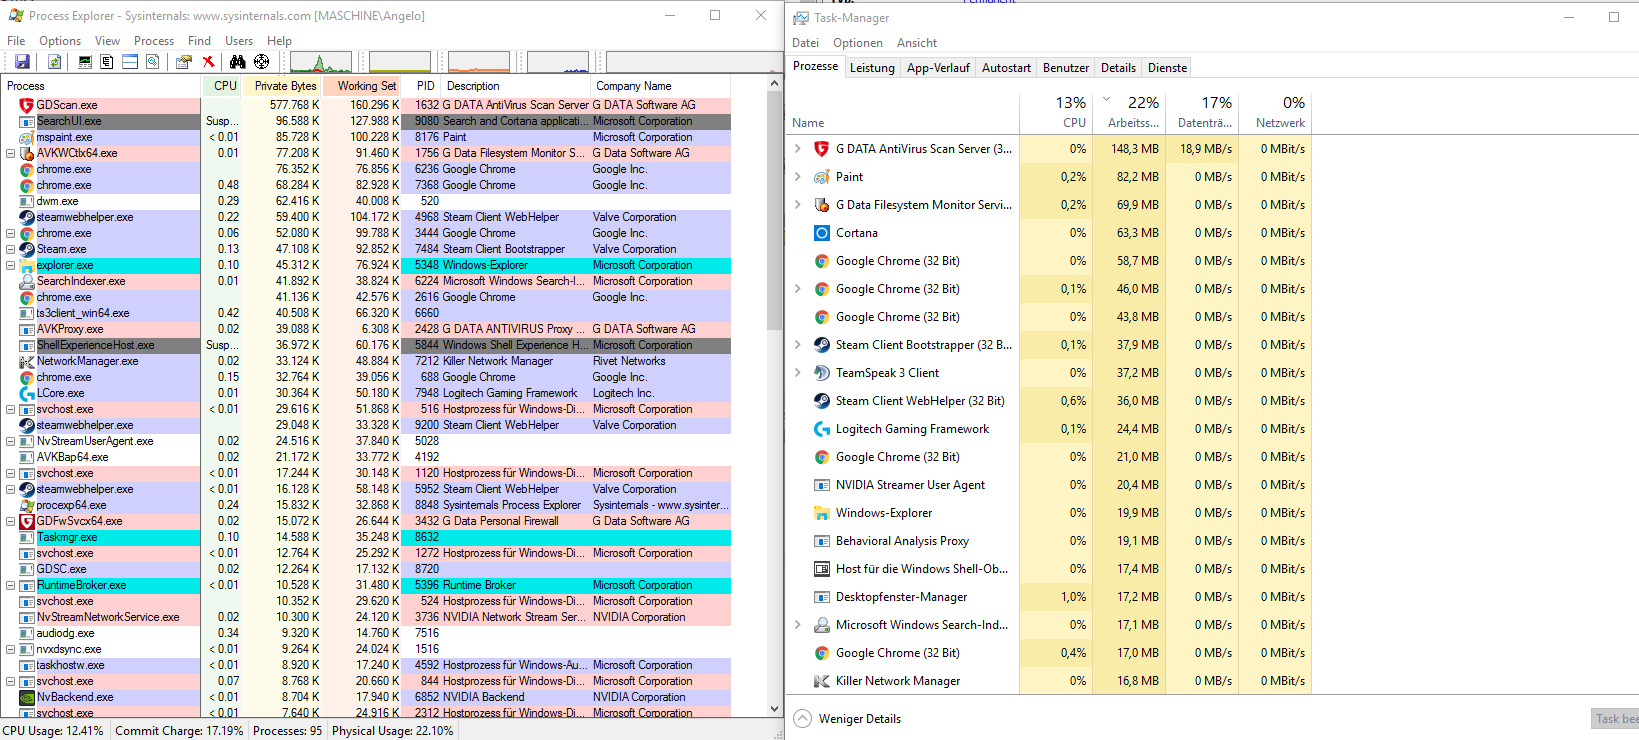Screen dimensions: 1639x740
Task: Switch to the Details tab in Task-Manager
Action: [1118, 68]
